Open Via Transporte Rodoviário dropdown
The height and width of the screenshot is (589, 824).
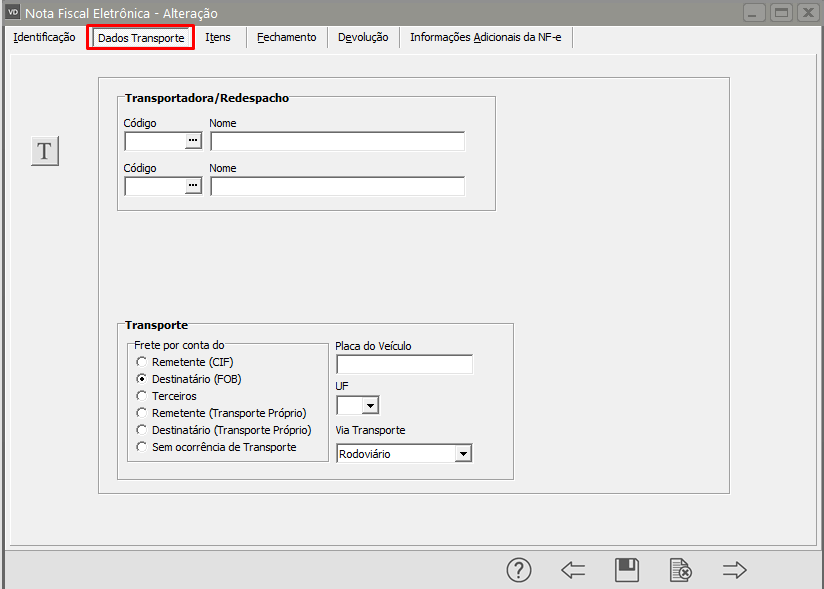point(463,454)
